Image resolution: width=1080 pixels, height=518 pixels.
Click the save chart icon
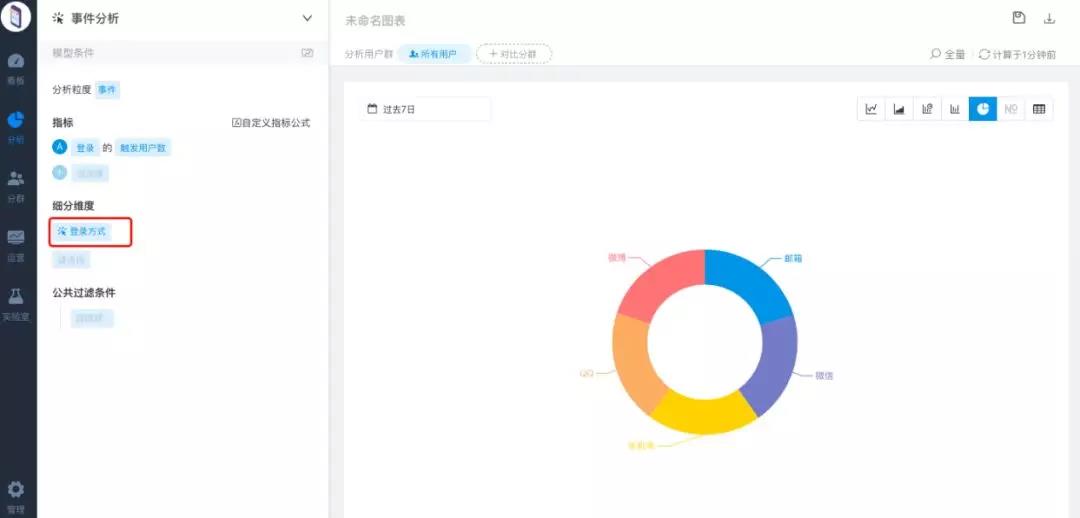tap(1019, 18)
